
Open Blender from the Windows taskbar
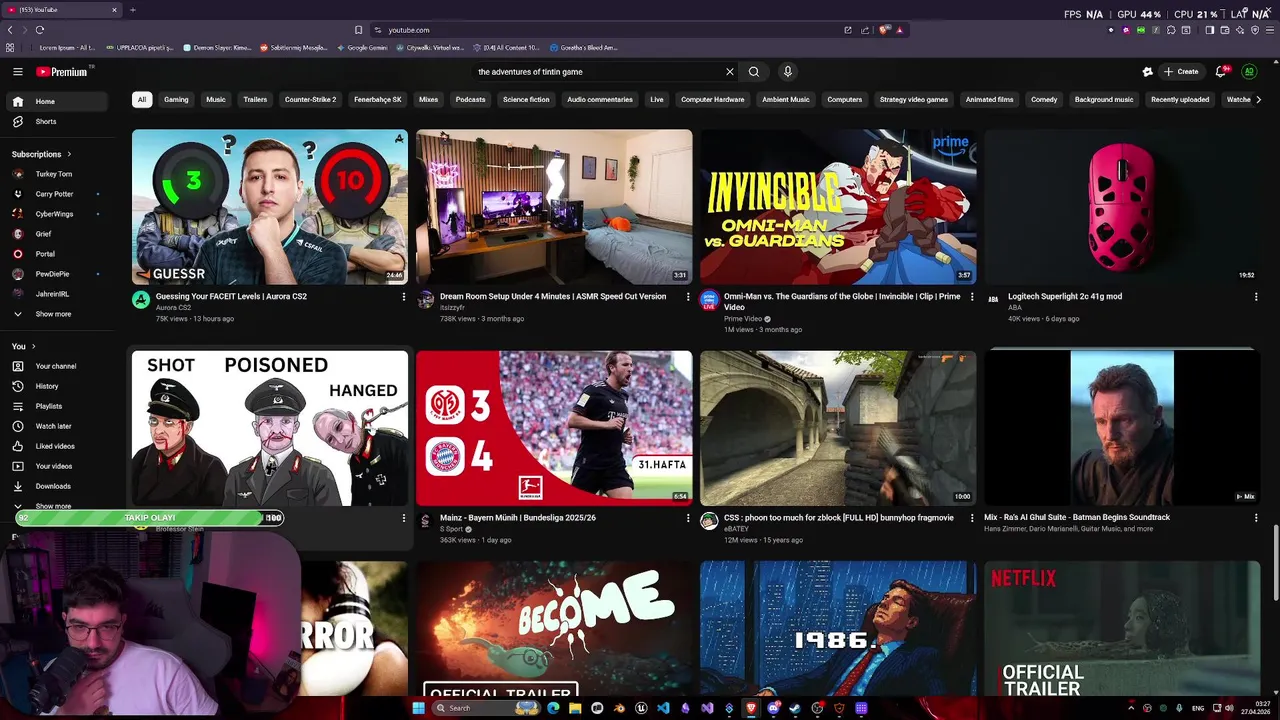pyautogui.click(x=619, y=708)
